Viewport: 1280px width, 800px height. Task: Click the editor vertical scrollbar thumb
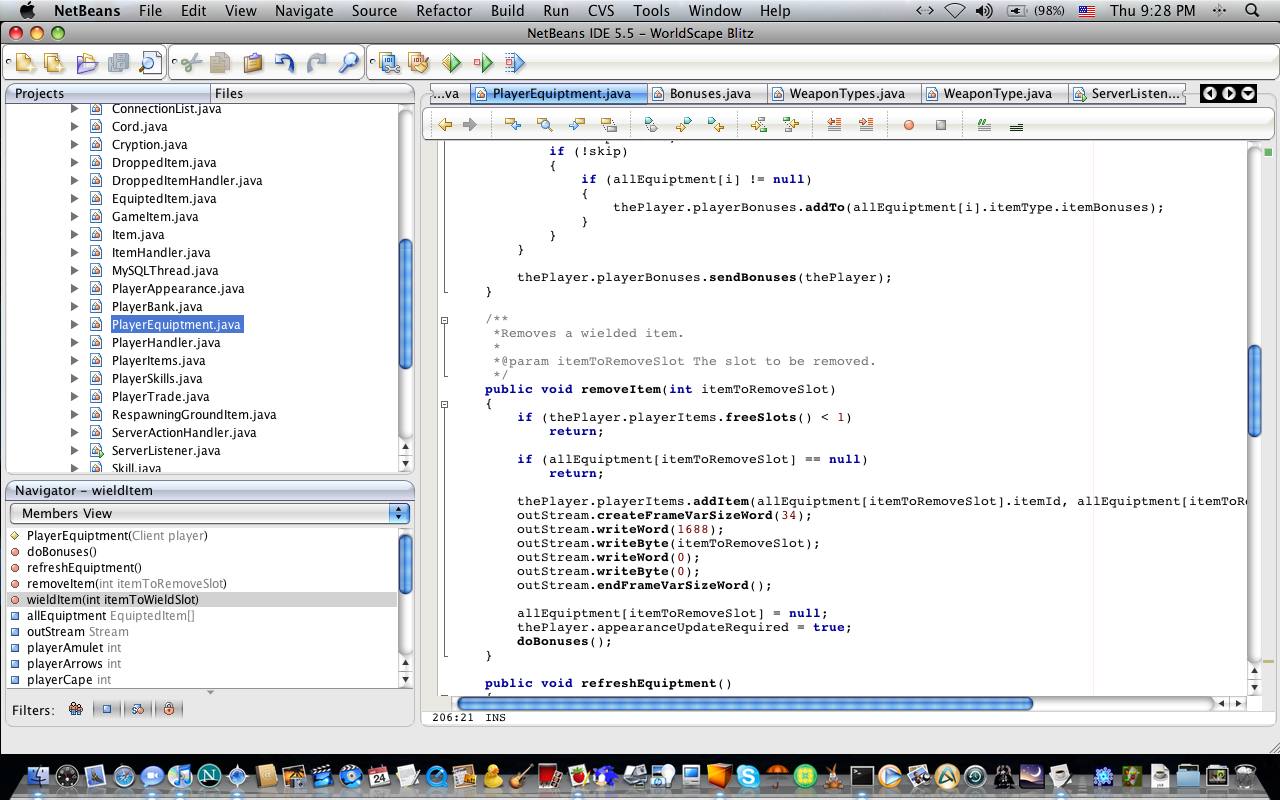point(1255,390)
